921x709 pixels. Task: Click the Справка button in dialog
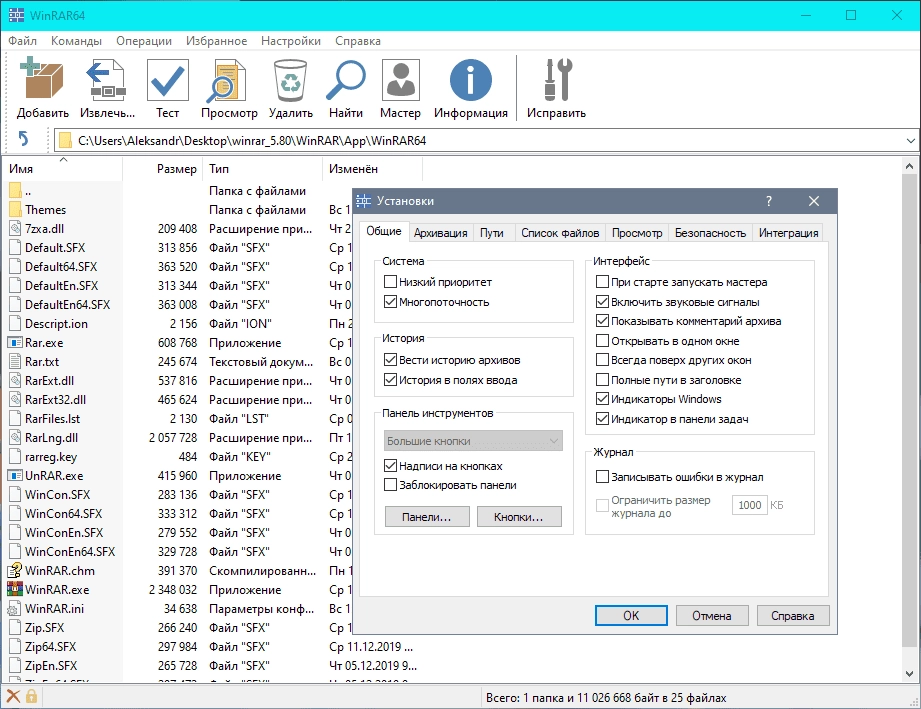tap(793, 616)
